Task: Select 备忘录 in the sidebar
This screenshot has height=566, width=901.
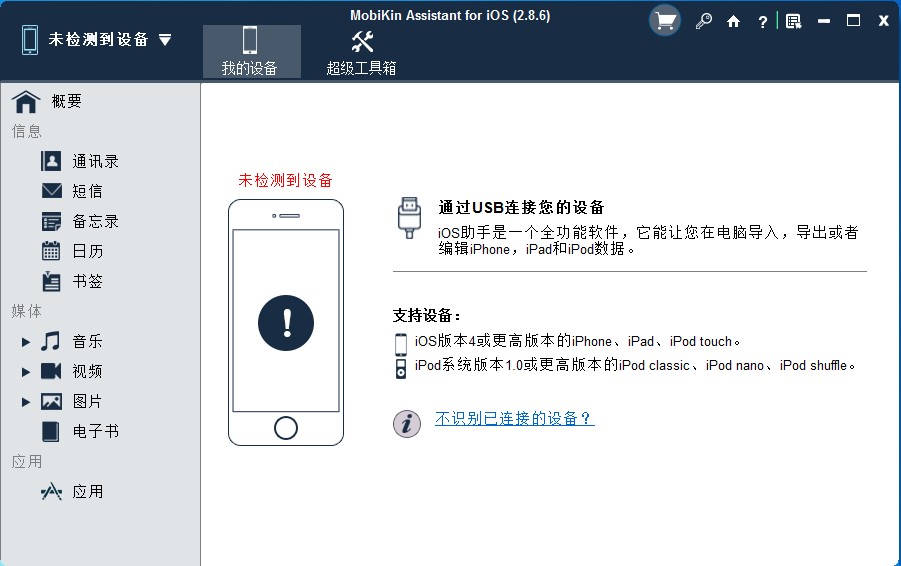Action: coord(95,221)
